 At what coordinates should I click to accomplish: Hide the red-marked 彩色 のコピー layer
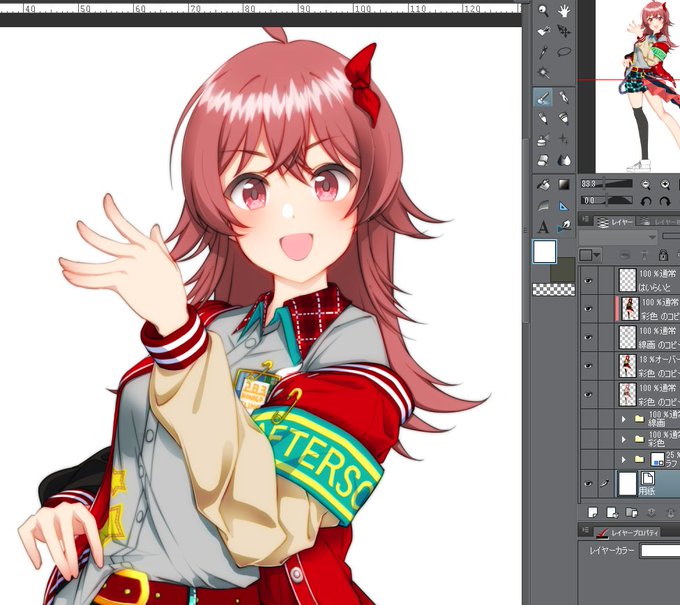pos(588,309)
